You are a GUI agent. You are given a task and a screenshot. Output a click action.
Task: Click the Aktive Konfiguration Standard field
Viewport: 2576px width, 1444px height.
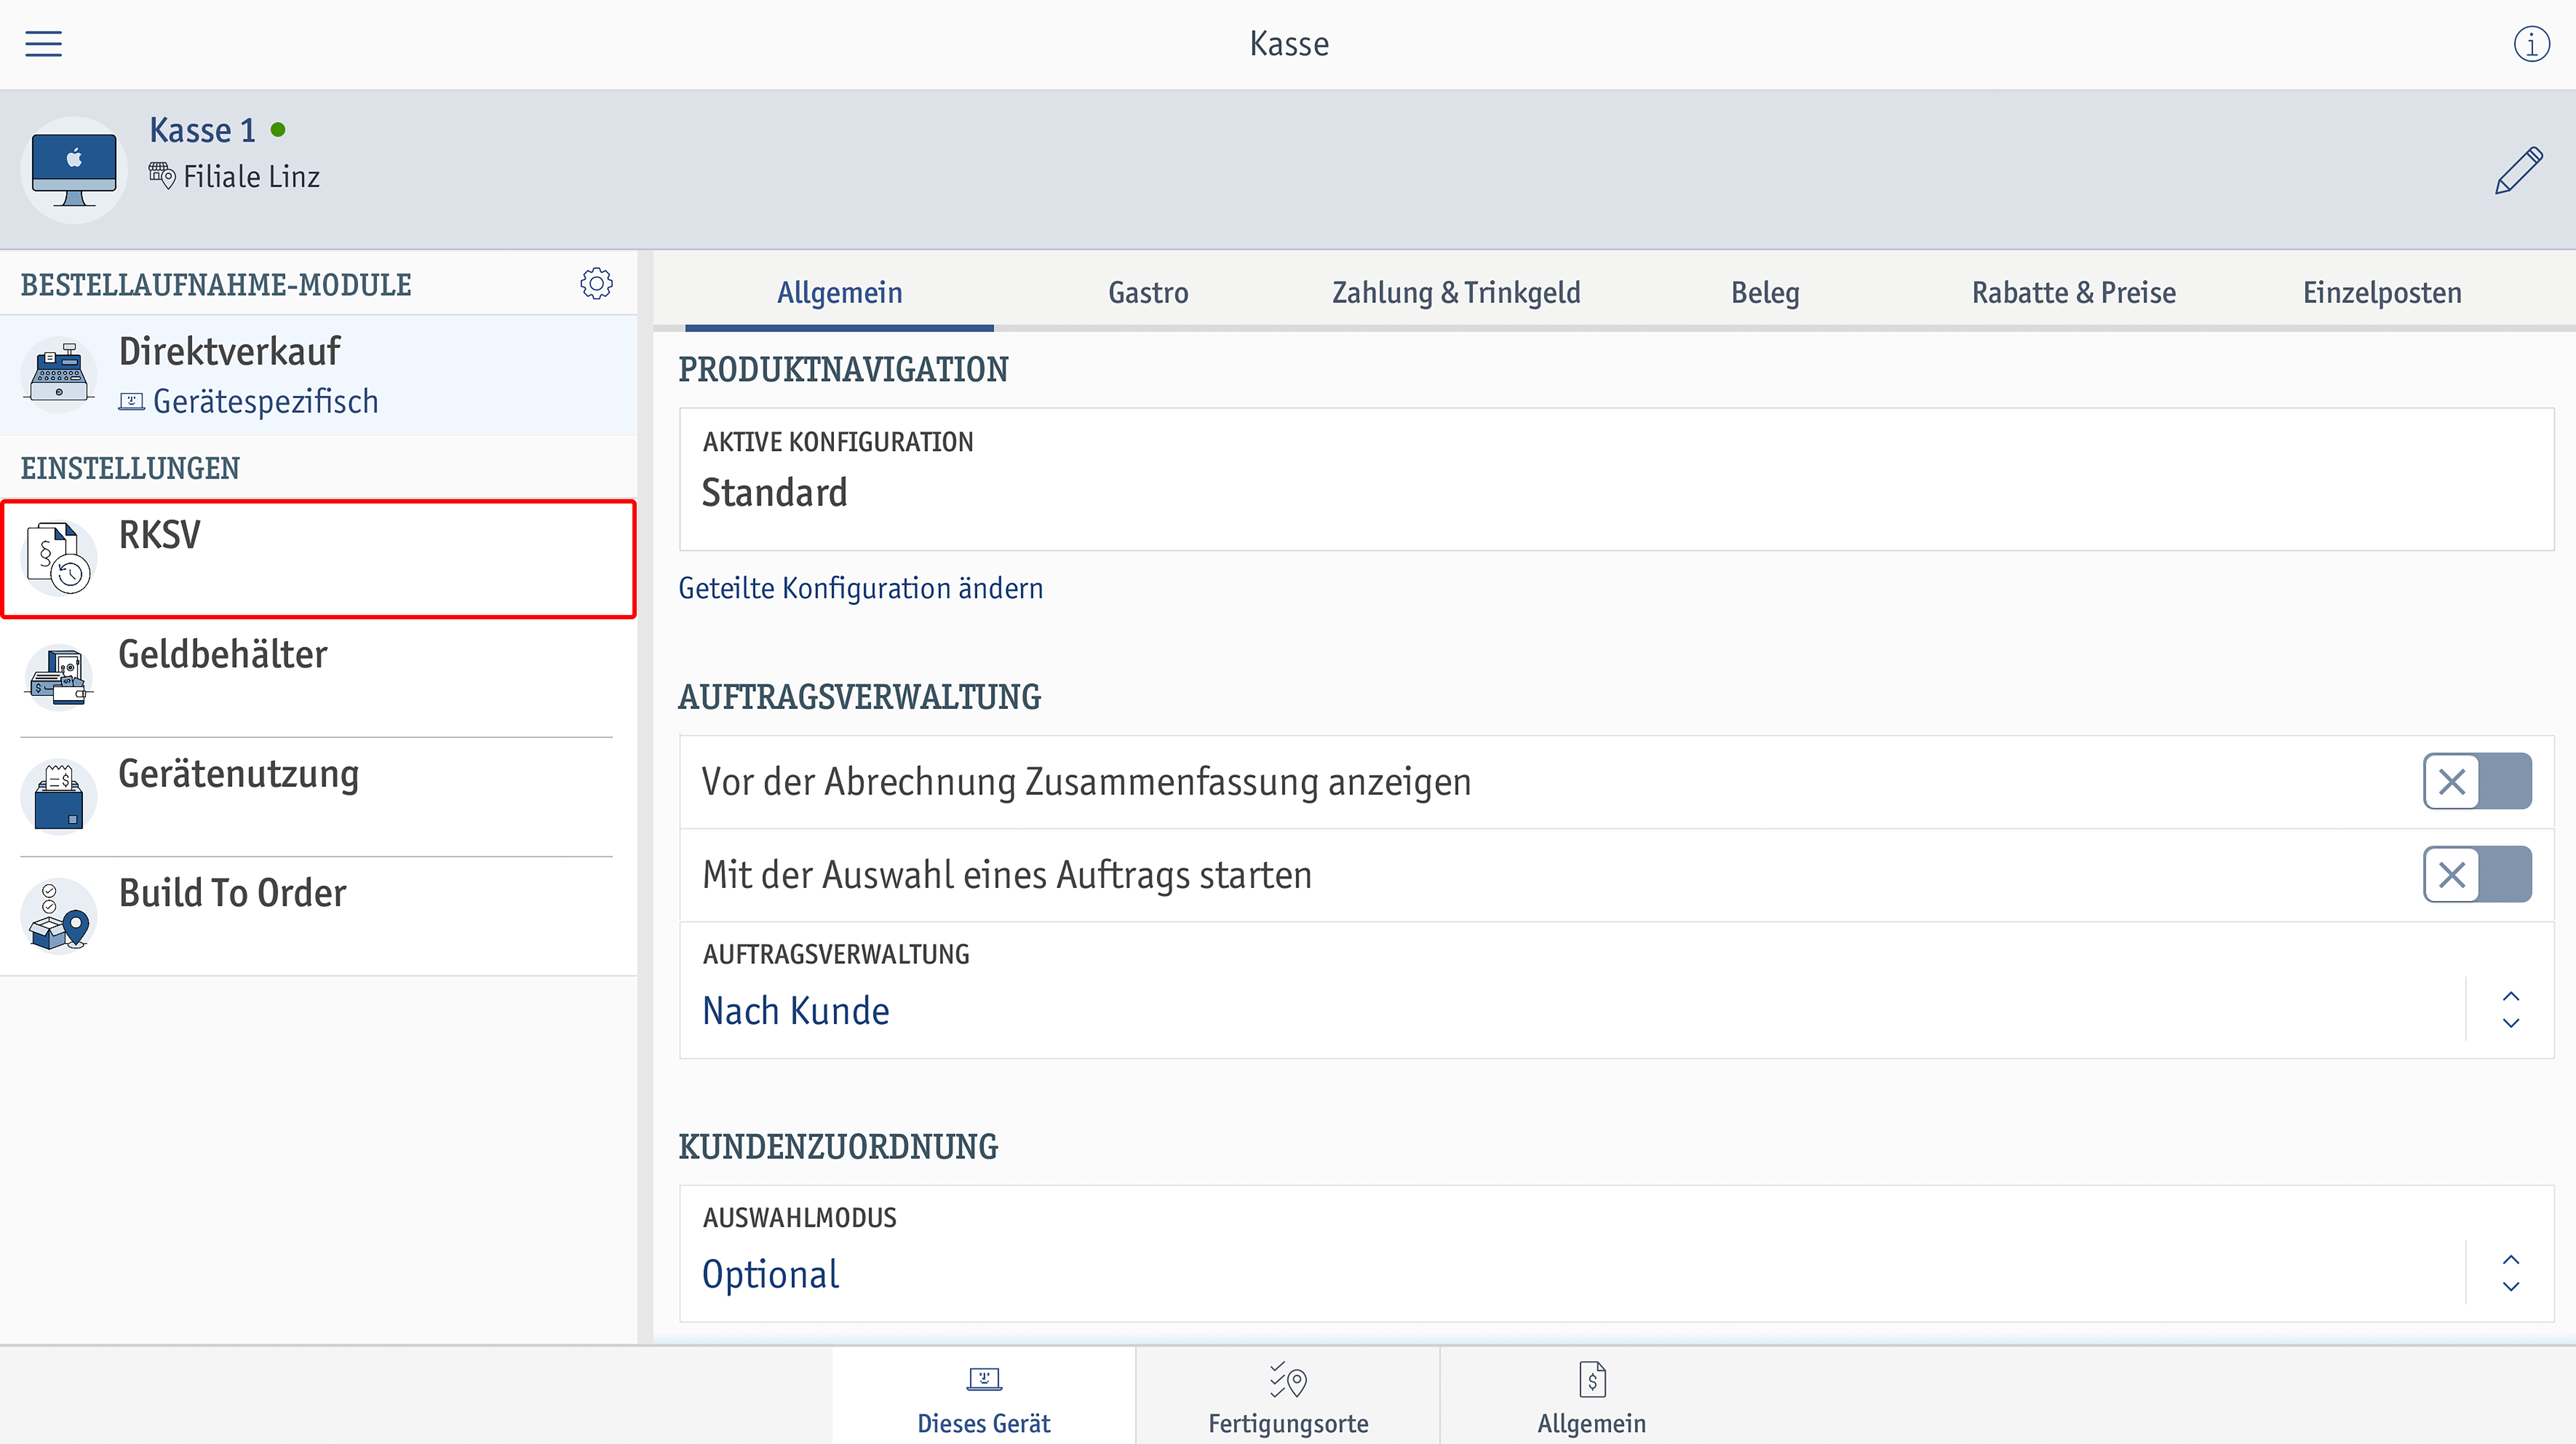tap(1616, 479)
